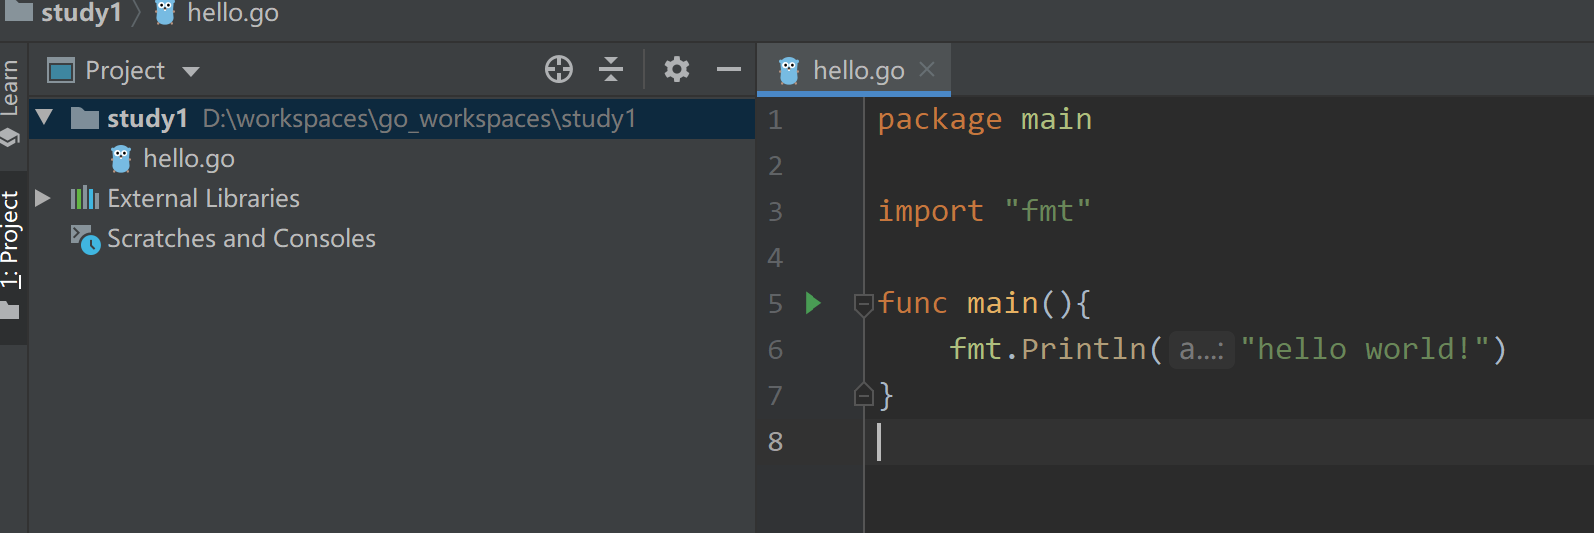
Task: Fold the main function at line 5
Action: tap(864, 303)
